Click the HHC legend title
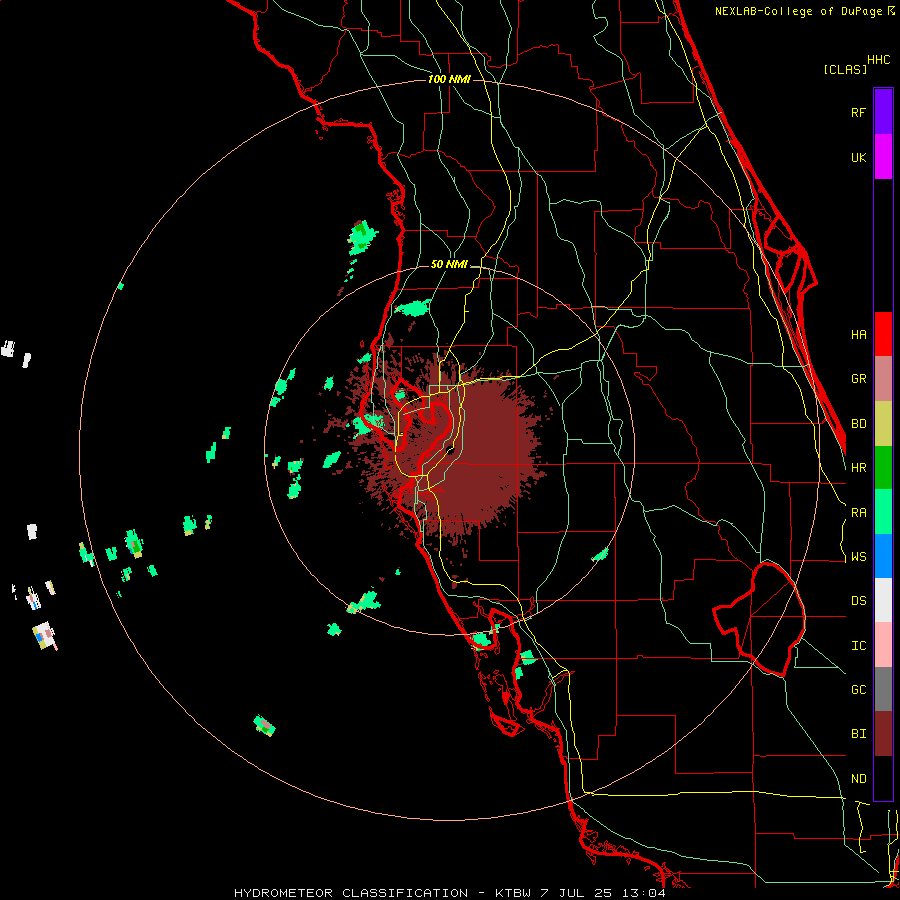 coord(879,60)
